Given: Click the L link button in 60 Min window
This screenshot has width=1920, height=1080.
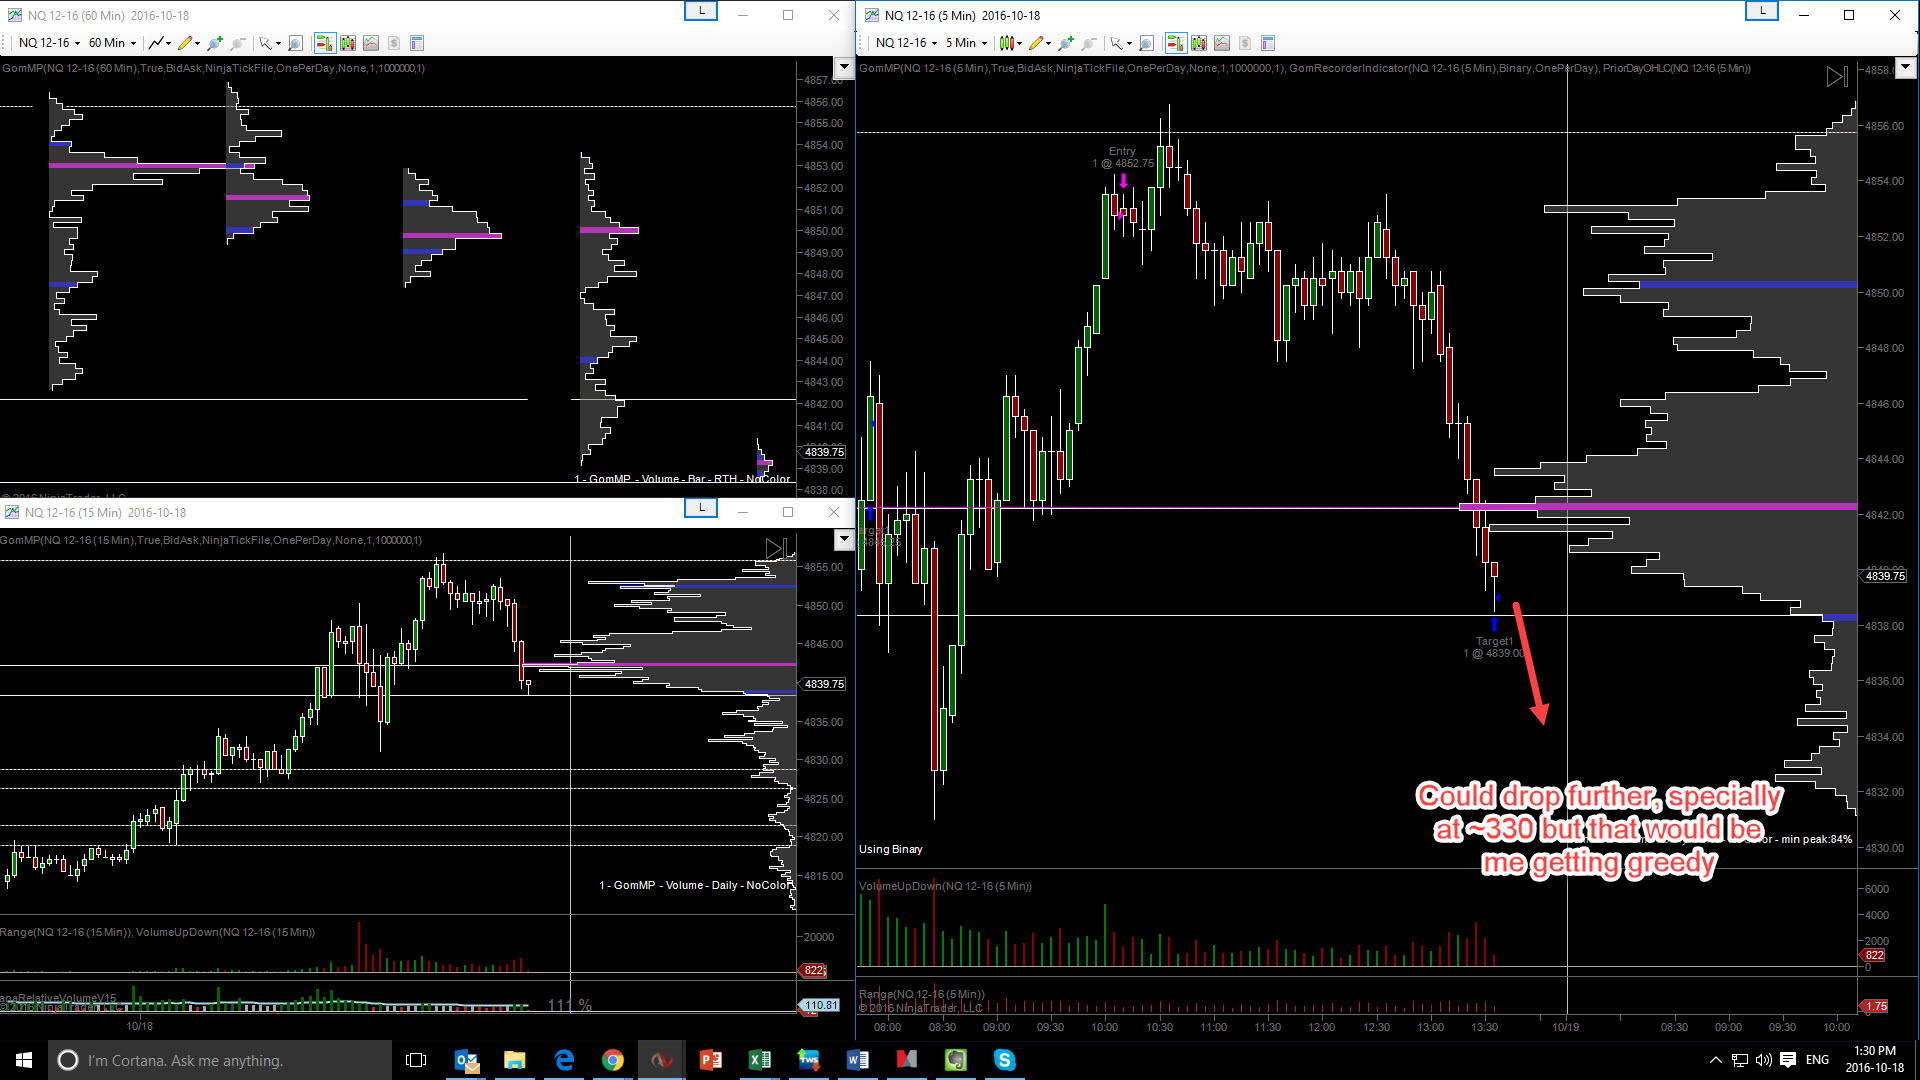Looking at the screenshot, I should coord(701,11).
